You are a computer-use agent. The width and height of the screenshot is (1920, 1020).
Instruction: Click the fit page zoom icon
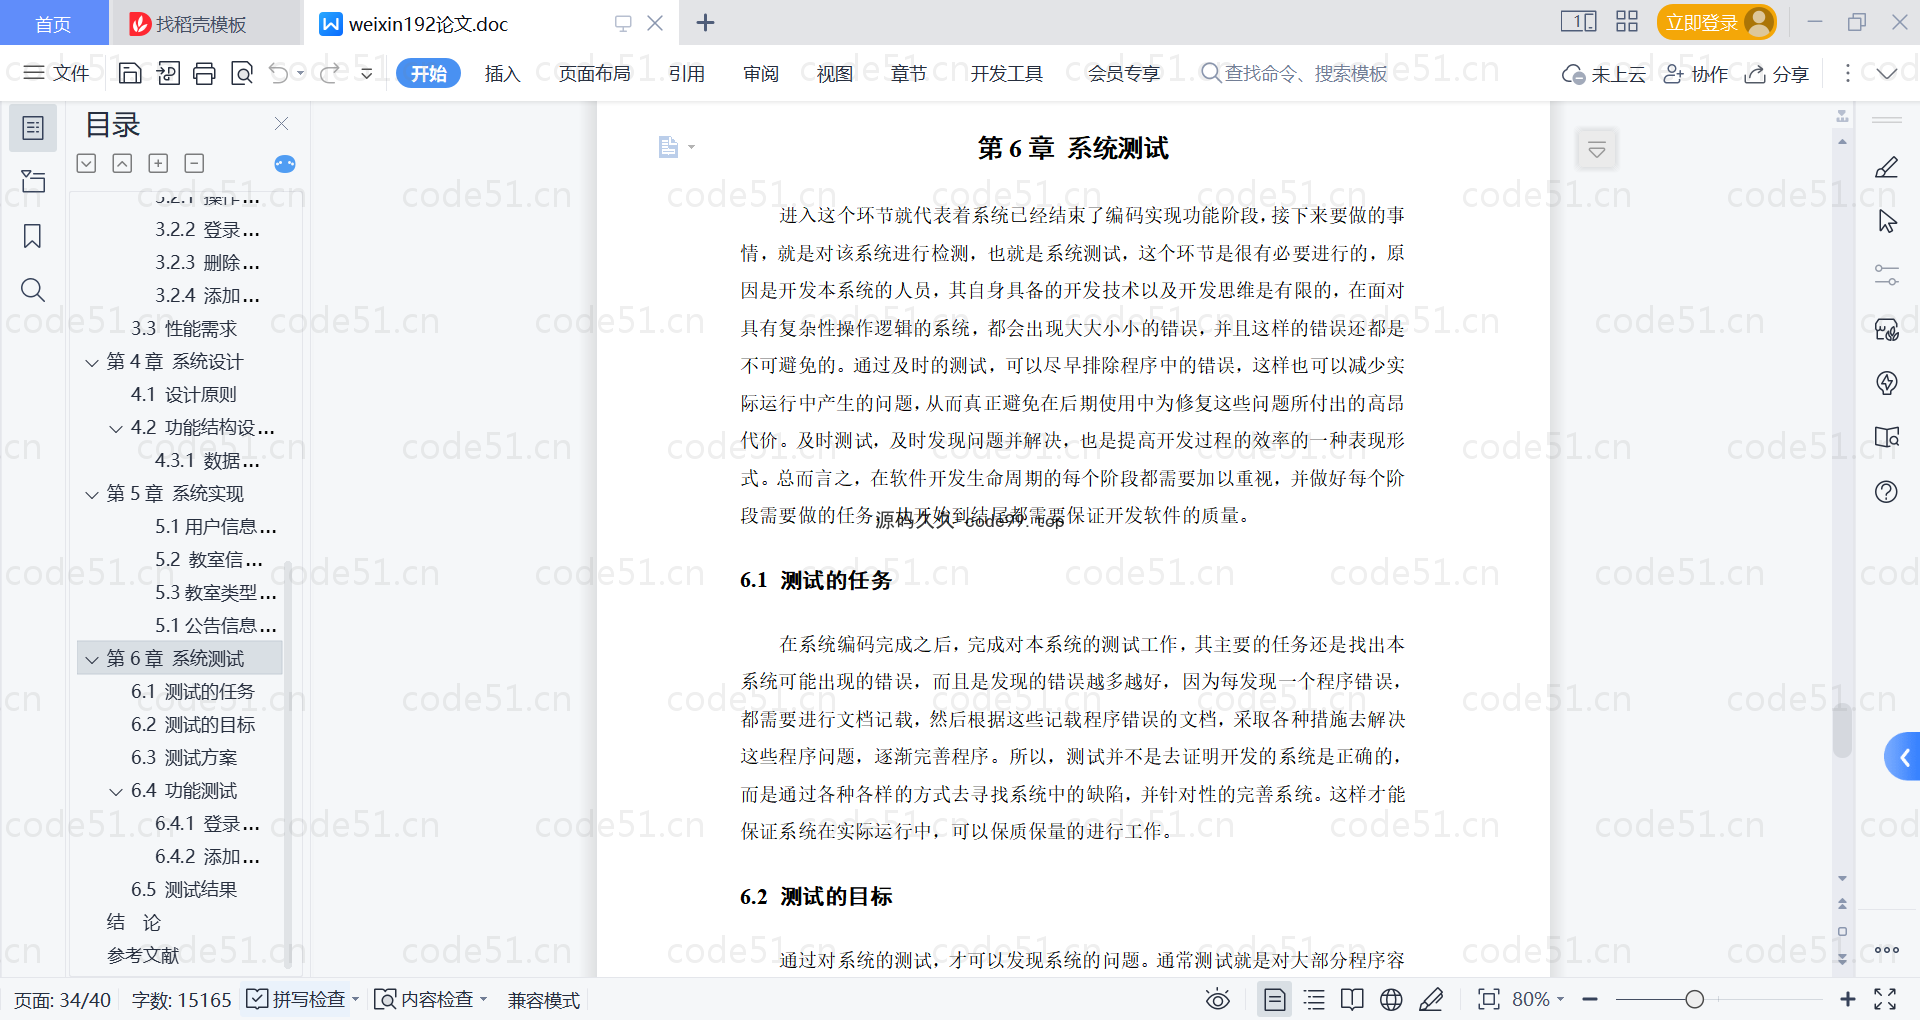(x=1489, y=999)
